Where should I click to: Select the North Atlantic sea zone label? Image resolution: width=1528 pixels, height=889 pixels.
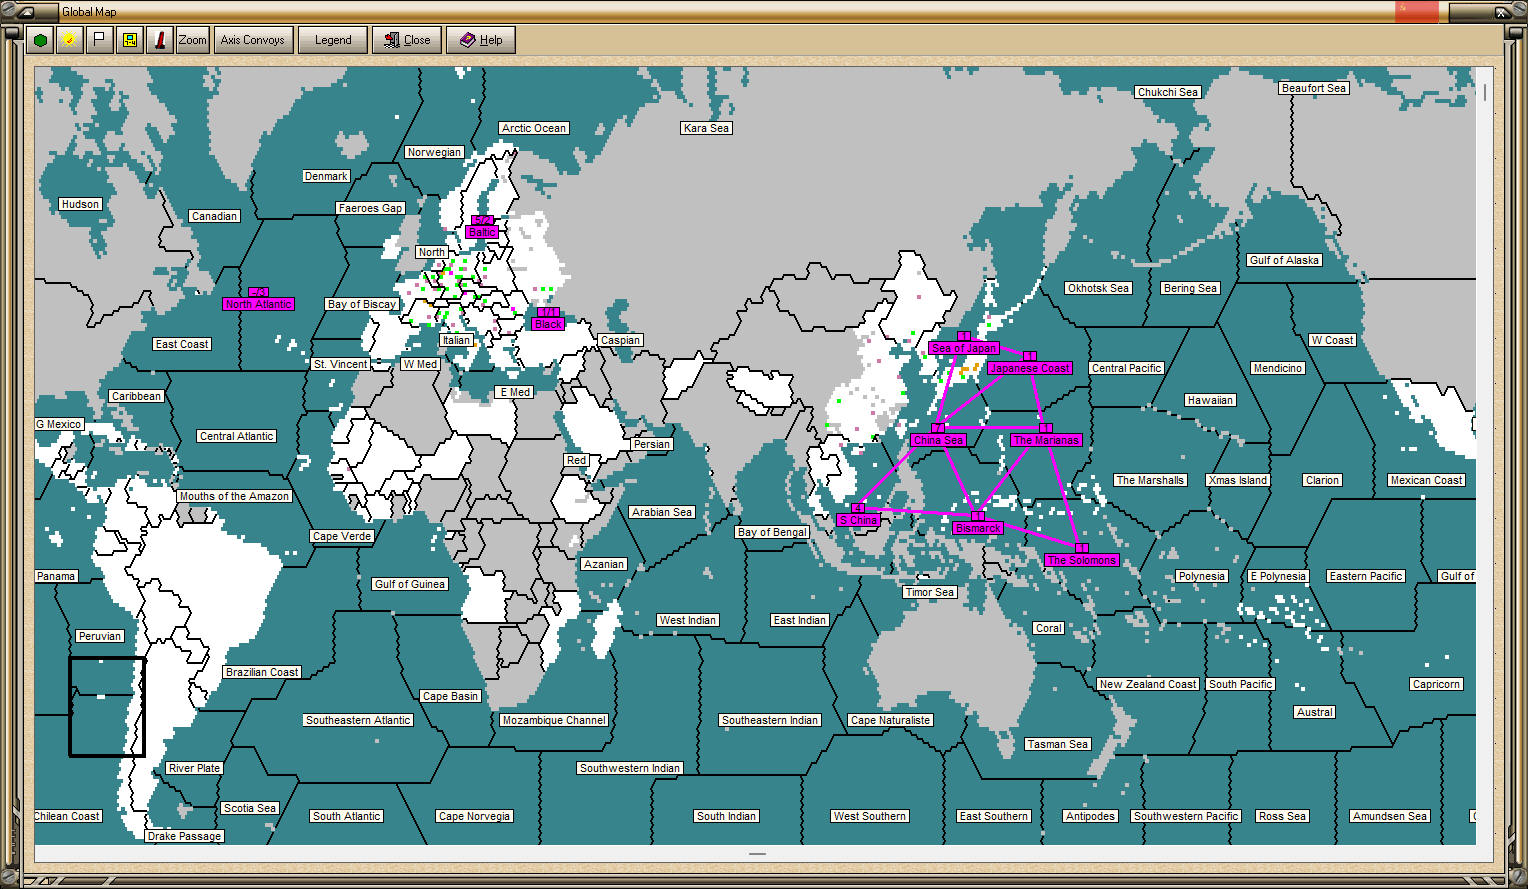(258, 304)
